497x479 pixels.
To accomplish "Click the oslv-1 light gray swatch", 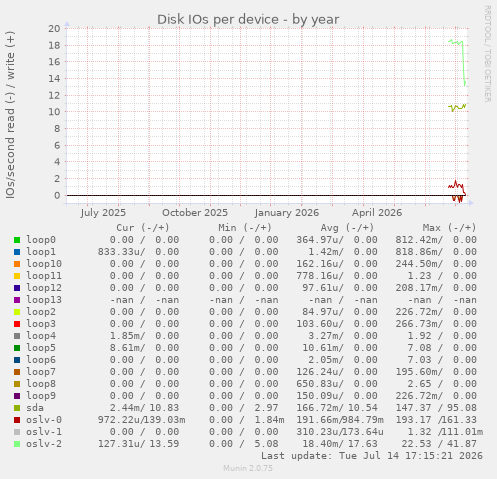I will point(17,432).
